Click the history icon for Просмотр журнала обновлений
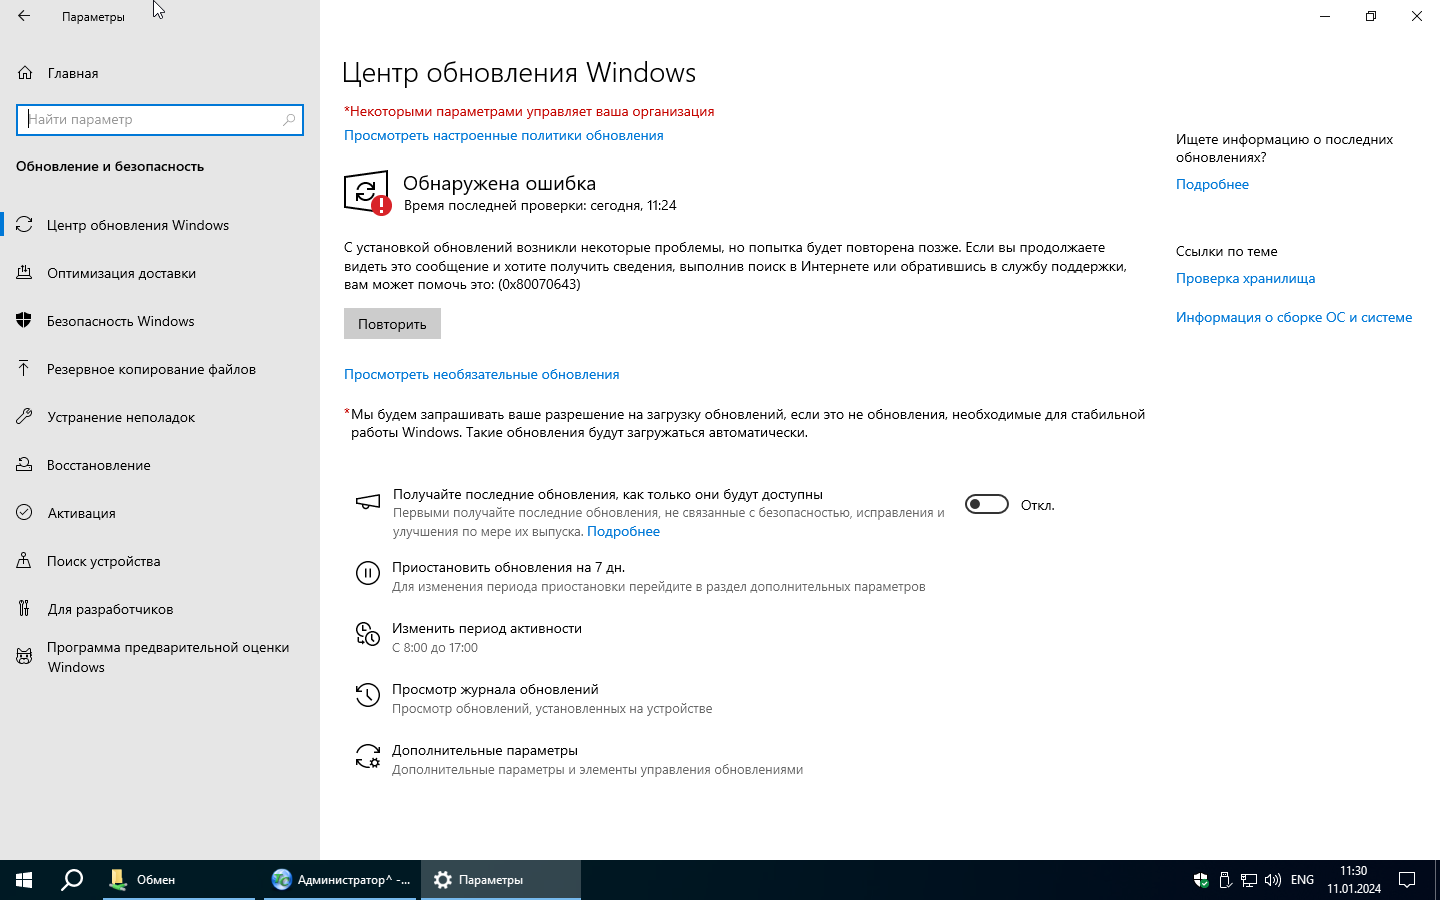Screen dimensions: 1440x900 click(368, 695)
